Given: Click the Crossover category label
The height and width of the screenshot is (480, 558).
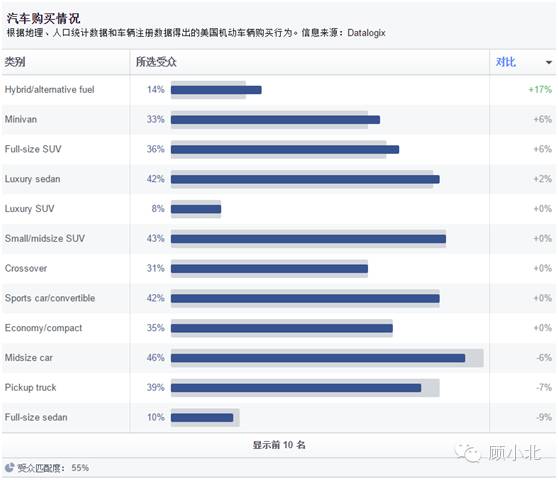Looking at the screenshot, I should (26, 268).
